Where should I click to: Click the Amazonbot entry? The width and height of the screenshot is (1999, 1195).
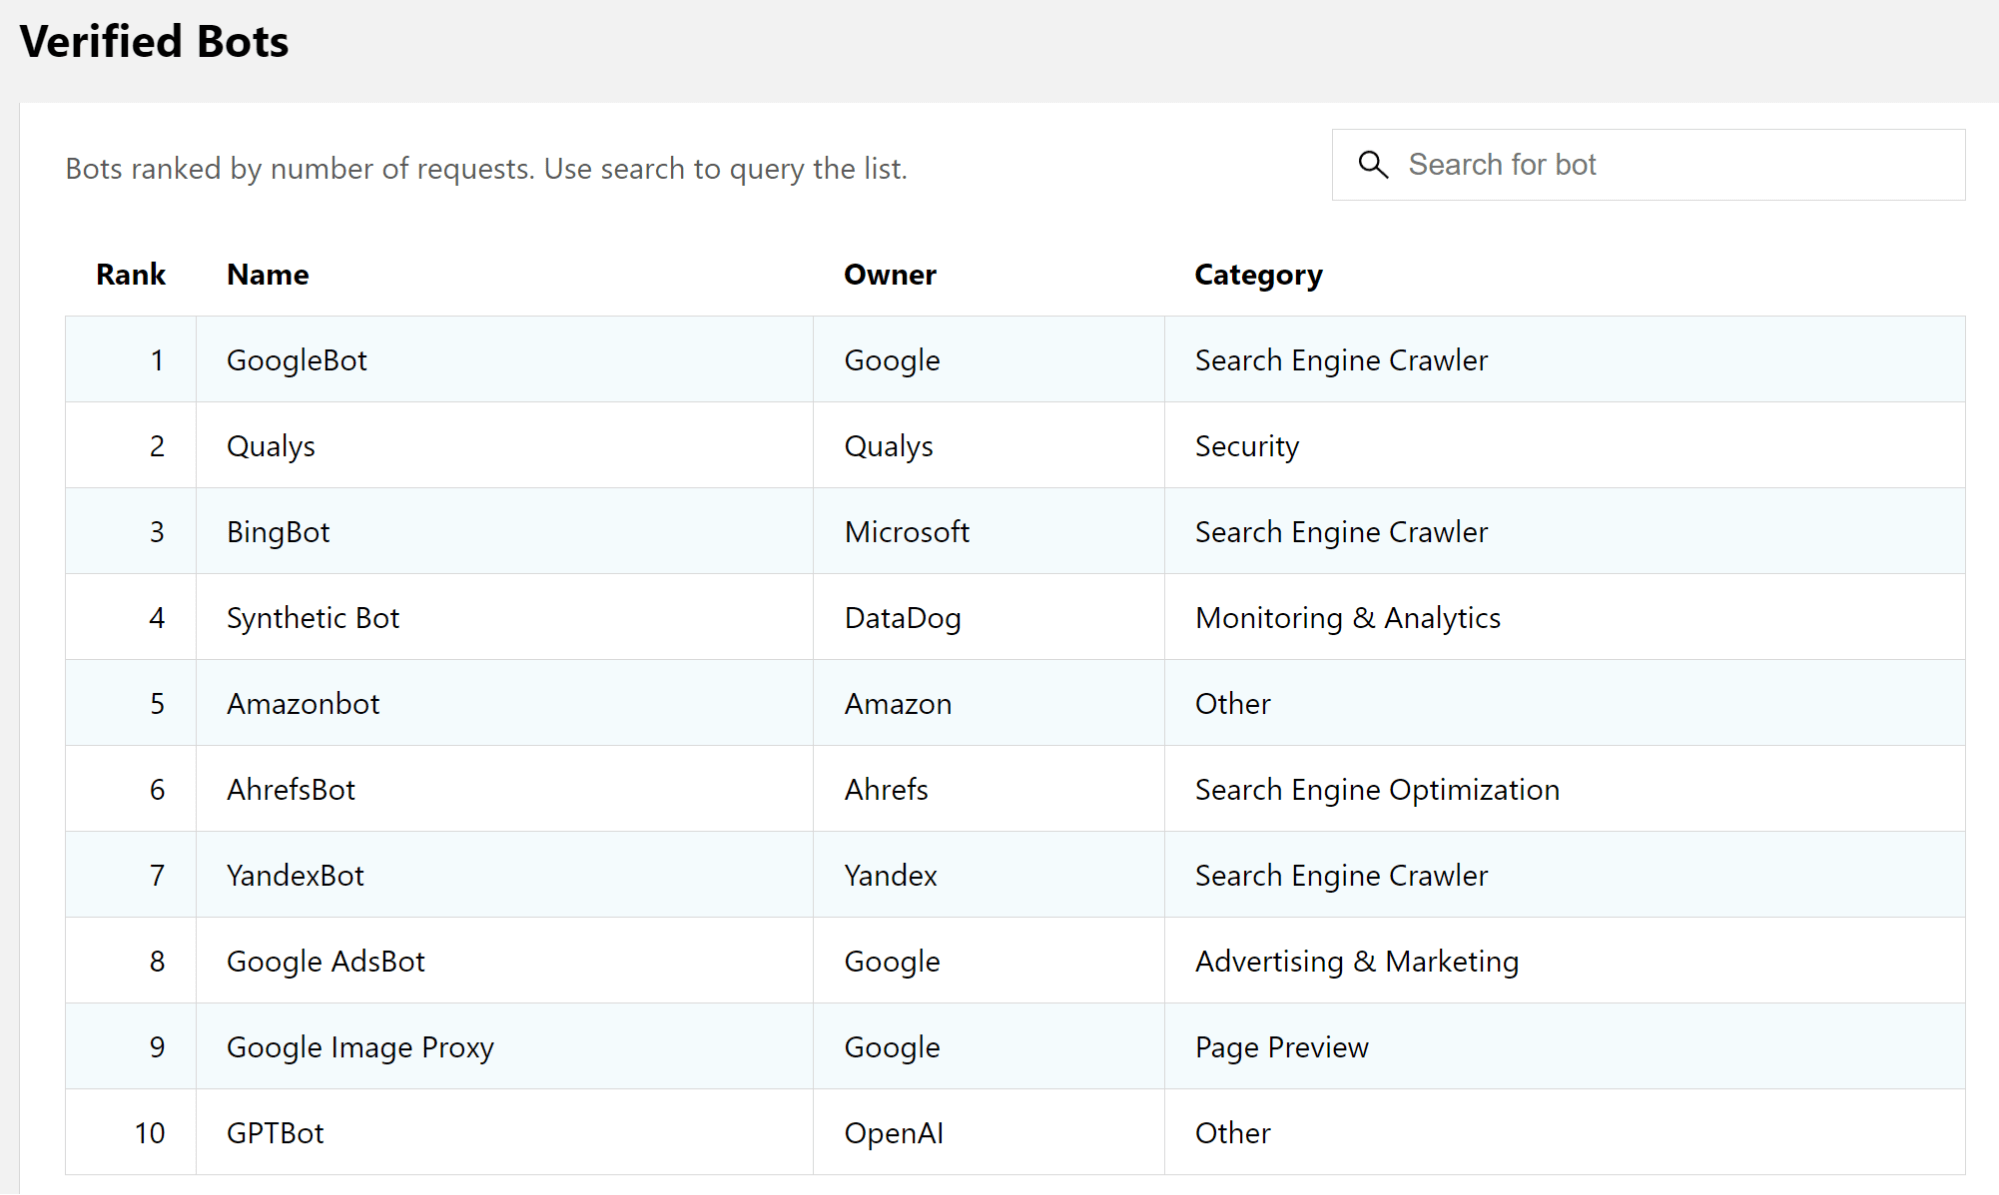303,703
